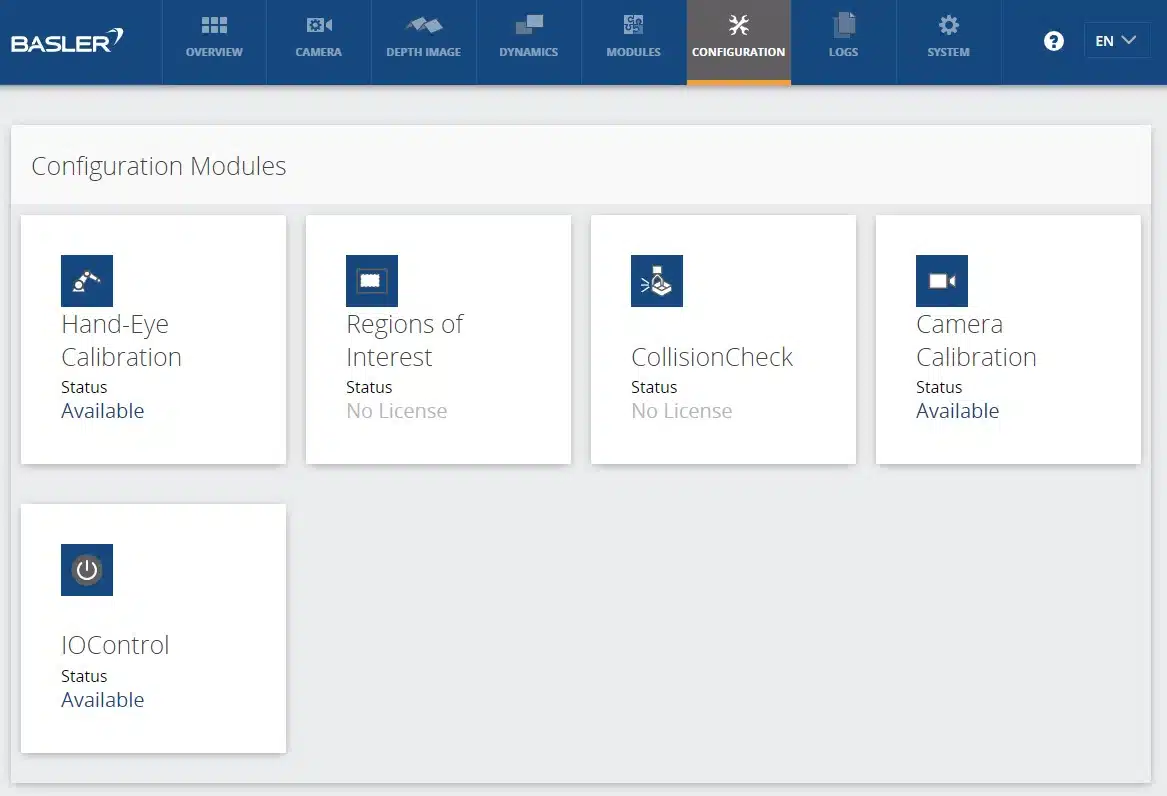Image resolution: width=1167 pixels, height=796 pixels.
Task: Click the IOControl Available status text
Action: [x=102, y=700]
